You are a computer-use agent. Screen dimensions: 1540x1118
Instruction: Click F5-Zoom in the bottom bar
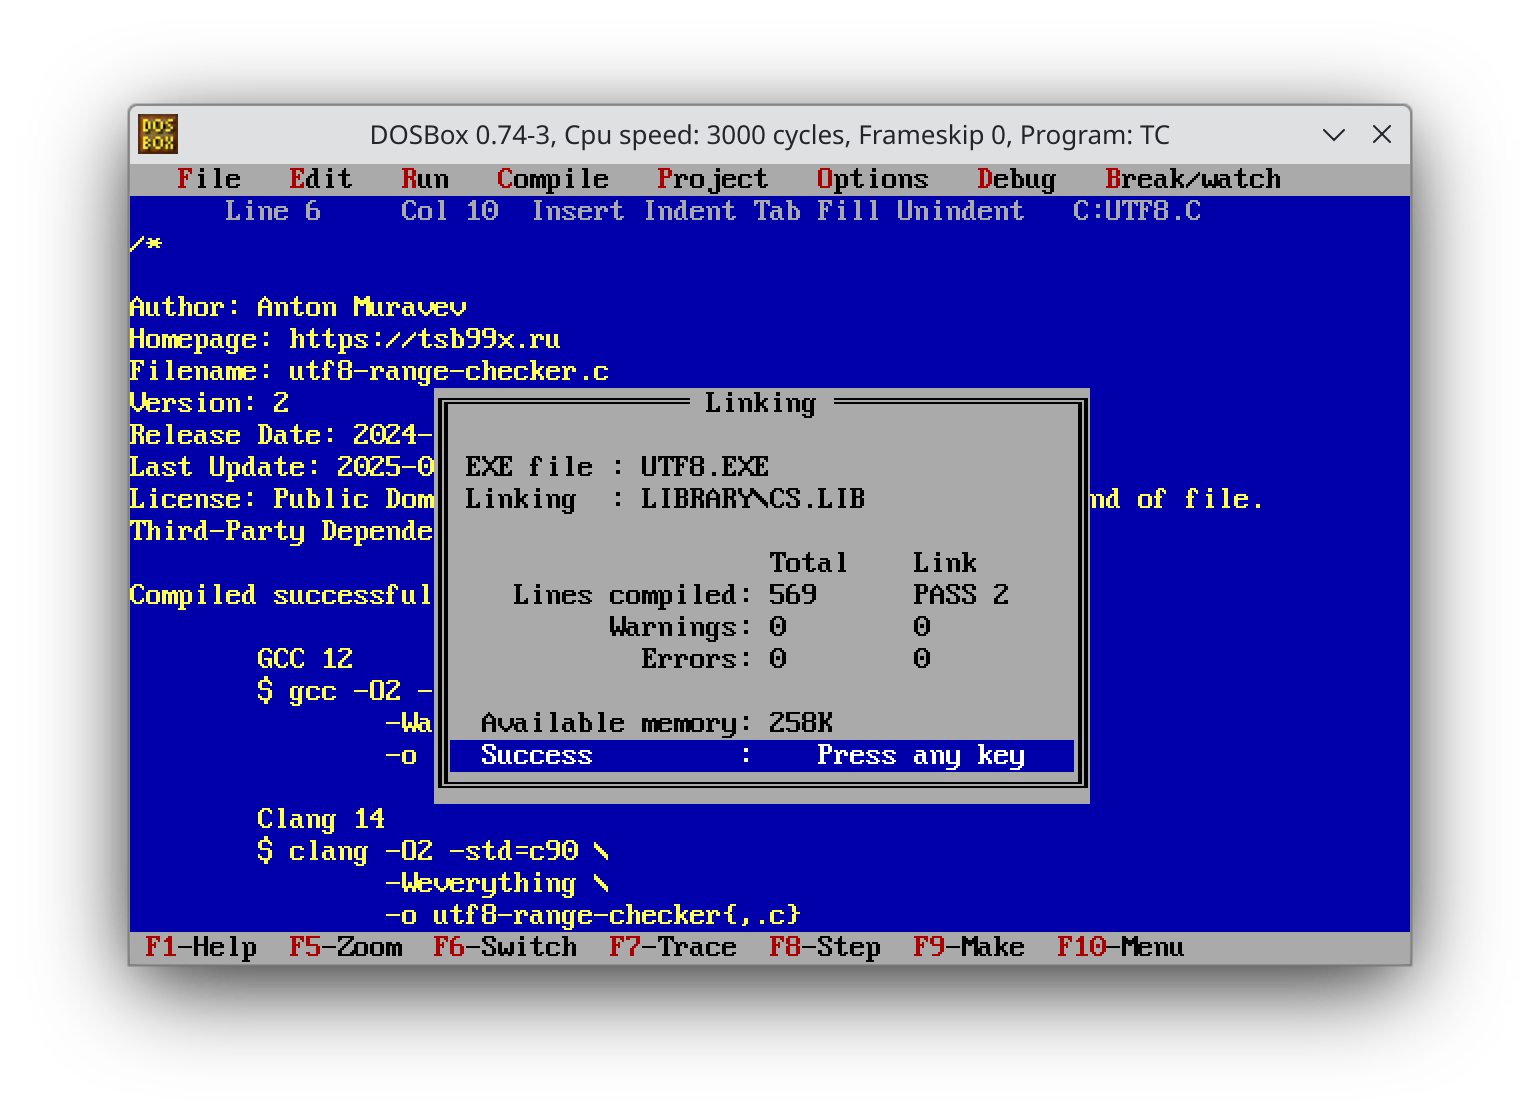[x=345, y=947]
